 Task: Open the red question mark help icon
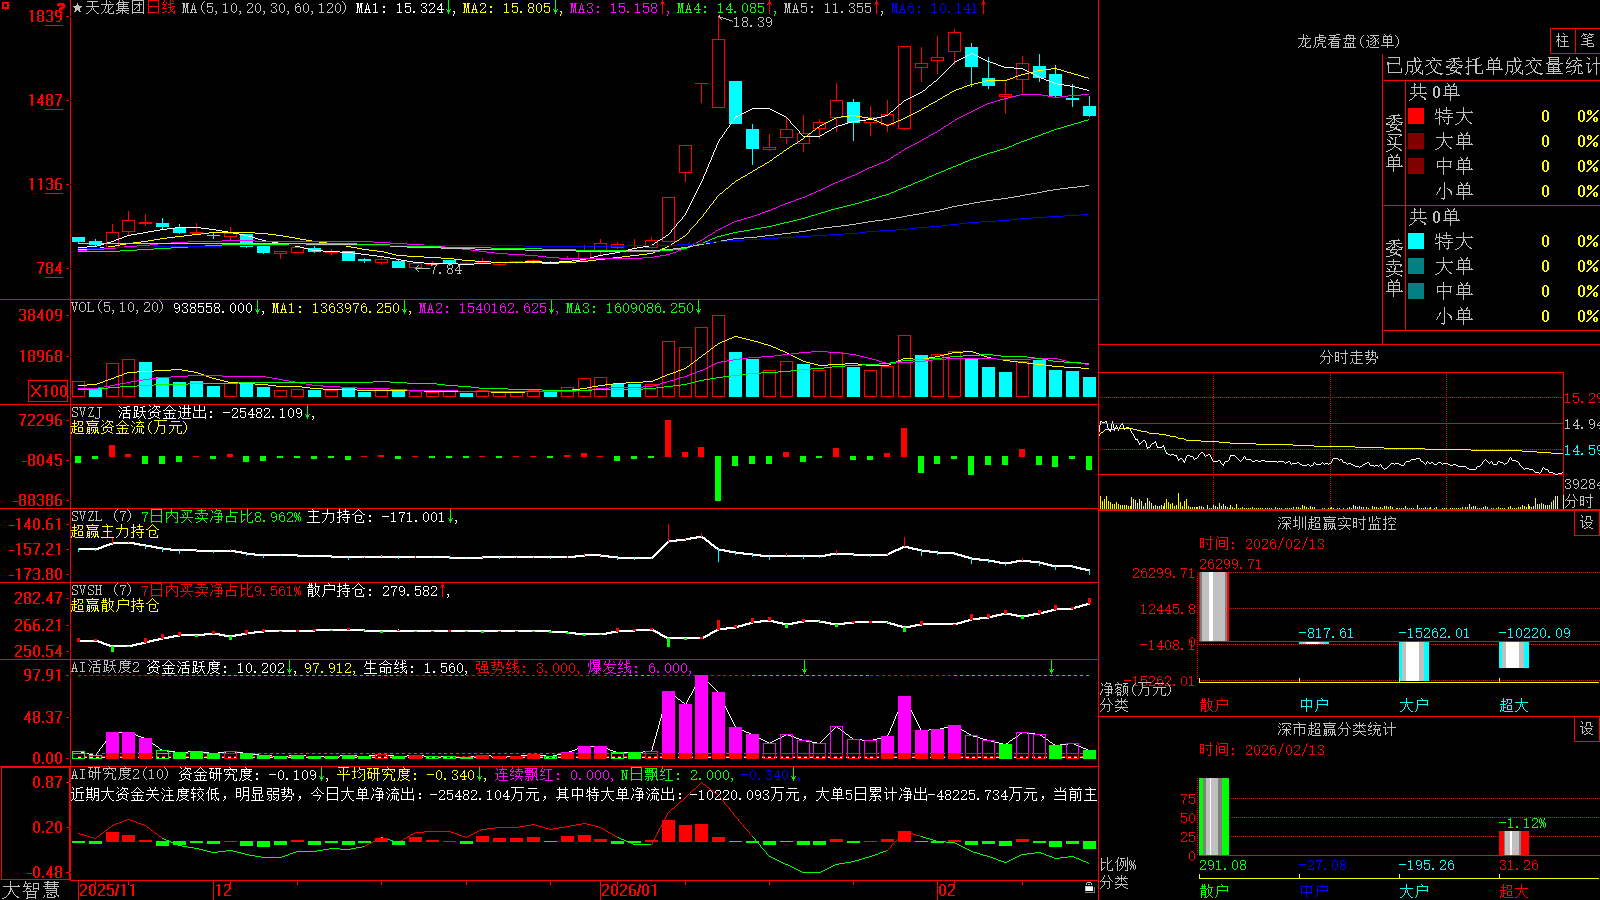[62, 9]
